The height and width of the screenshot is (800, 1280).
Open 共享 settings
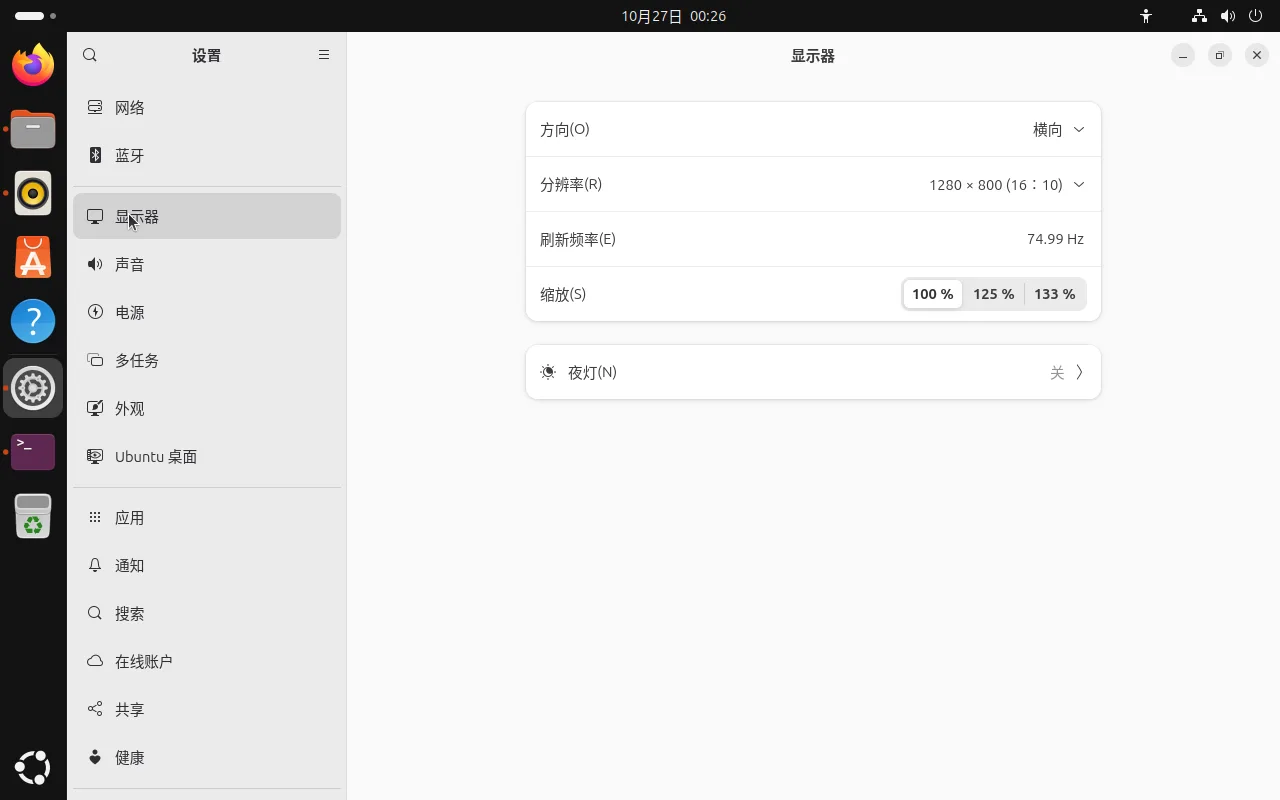[207, 709]
